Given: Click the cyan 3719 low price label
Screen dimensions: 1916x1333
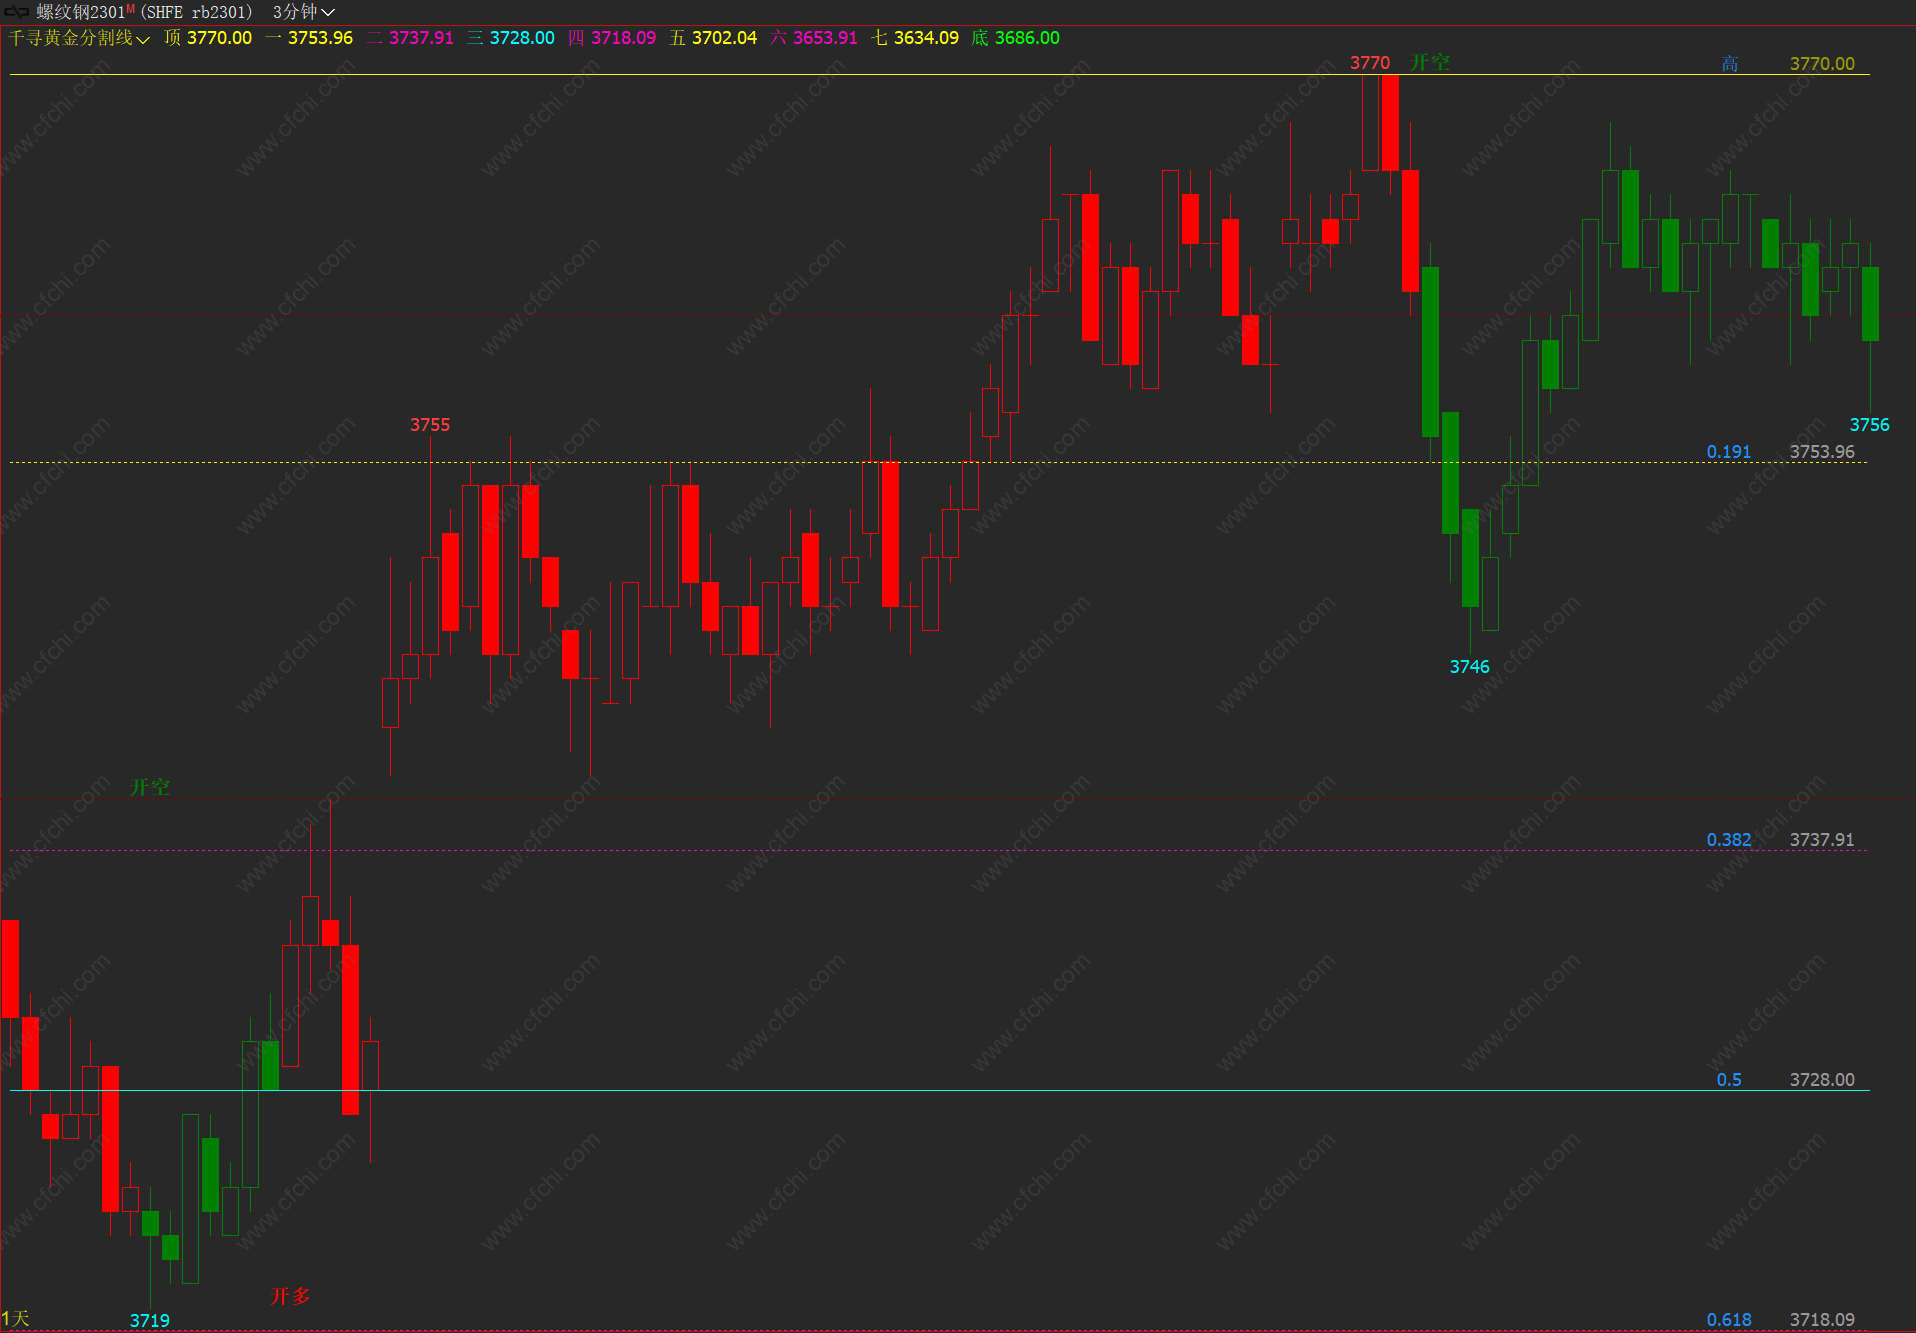Looking at the screenshot, I should click(150, 1321).
